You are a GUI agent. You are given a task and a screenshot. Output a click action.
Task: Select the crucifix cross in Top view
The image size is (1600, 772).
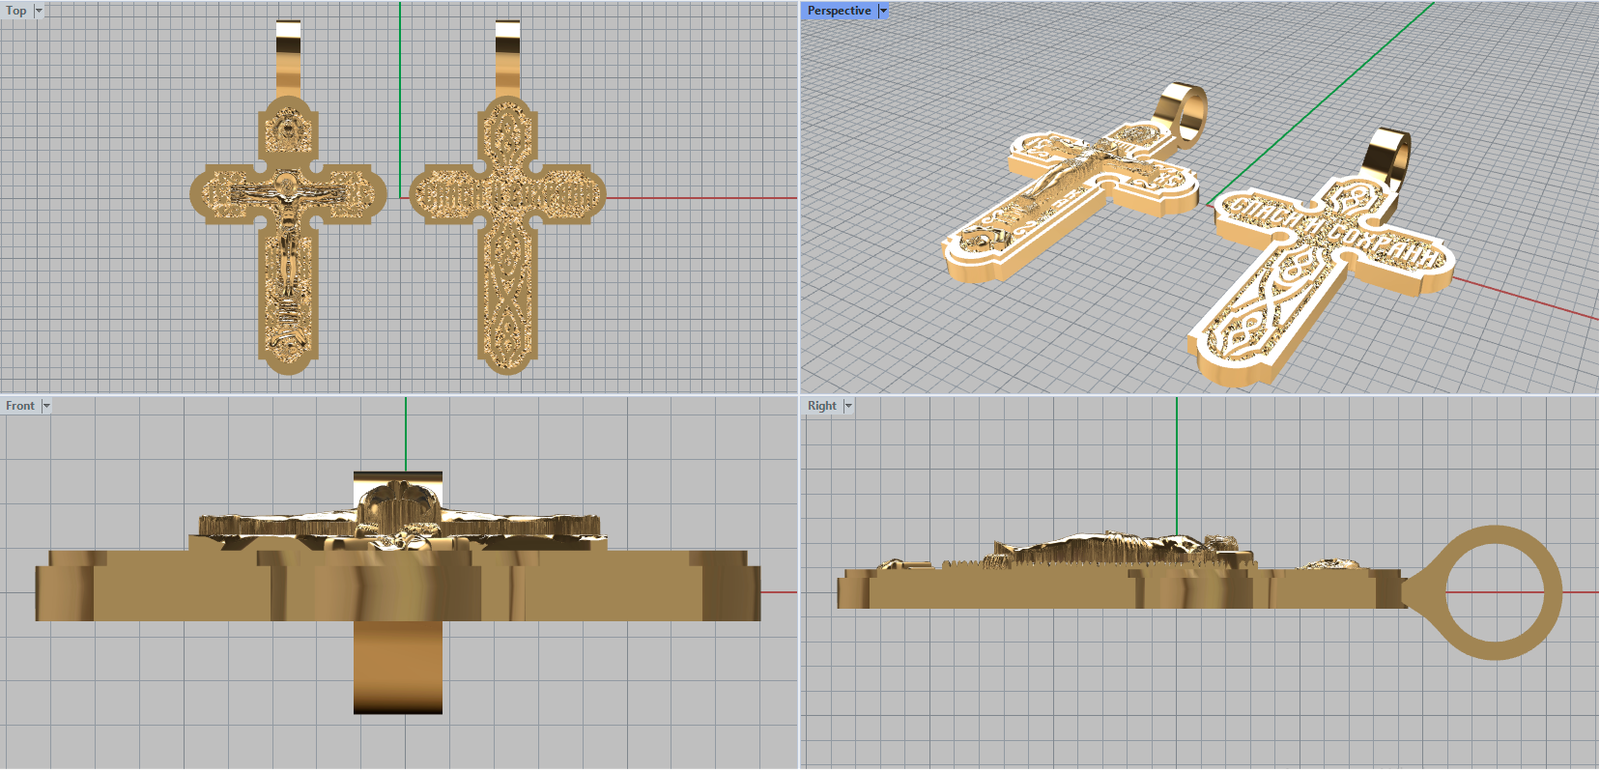[x=288, y=240]
